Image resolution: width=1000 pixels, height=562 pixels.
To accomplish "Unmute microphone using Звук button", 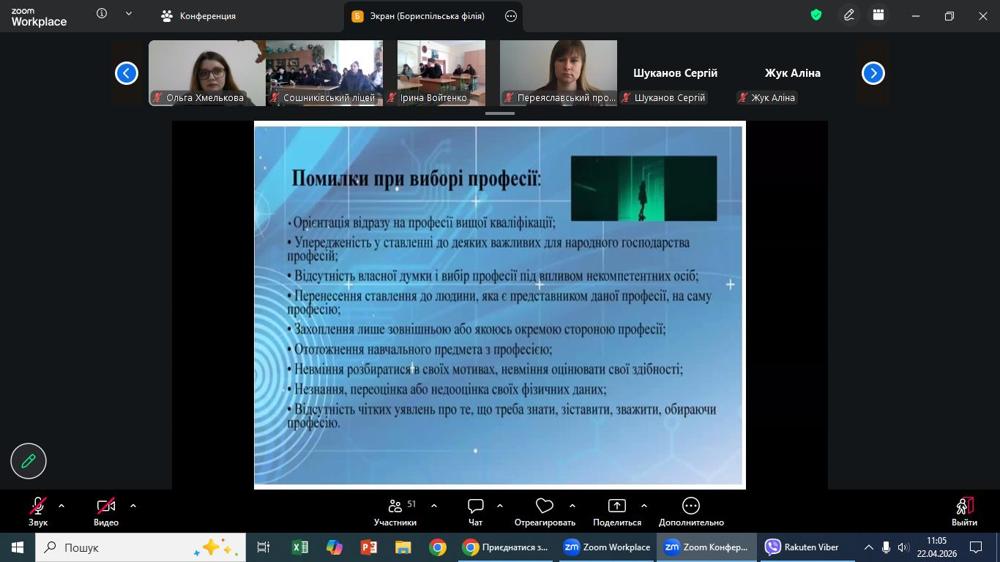I will click(x=38, y=511).
